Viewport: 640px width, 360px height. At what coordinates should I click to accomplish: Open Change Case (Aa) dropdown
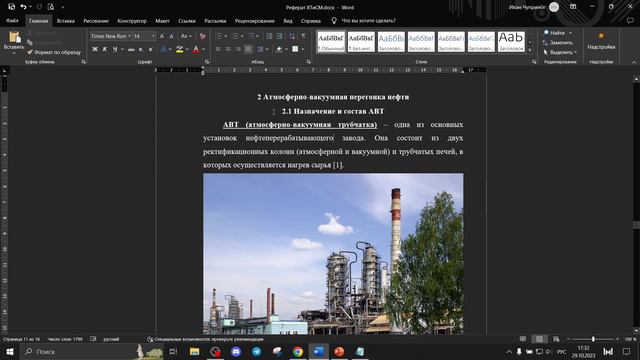pos(186,36)
